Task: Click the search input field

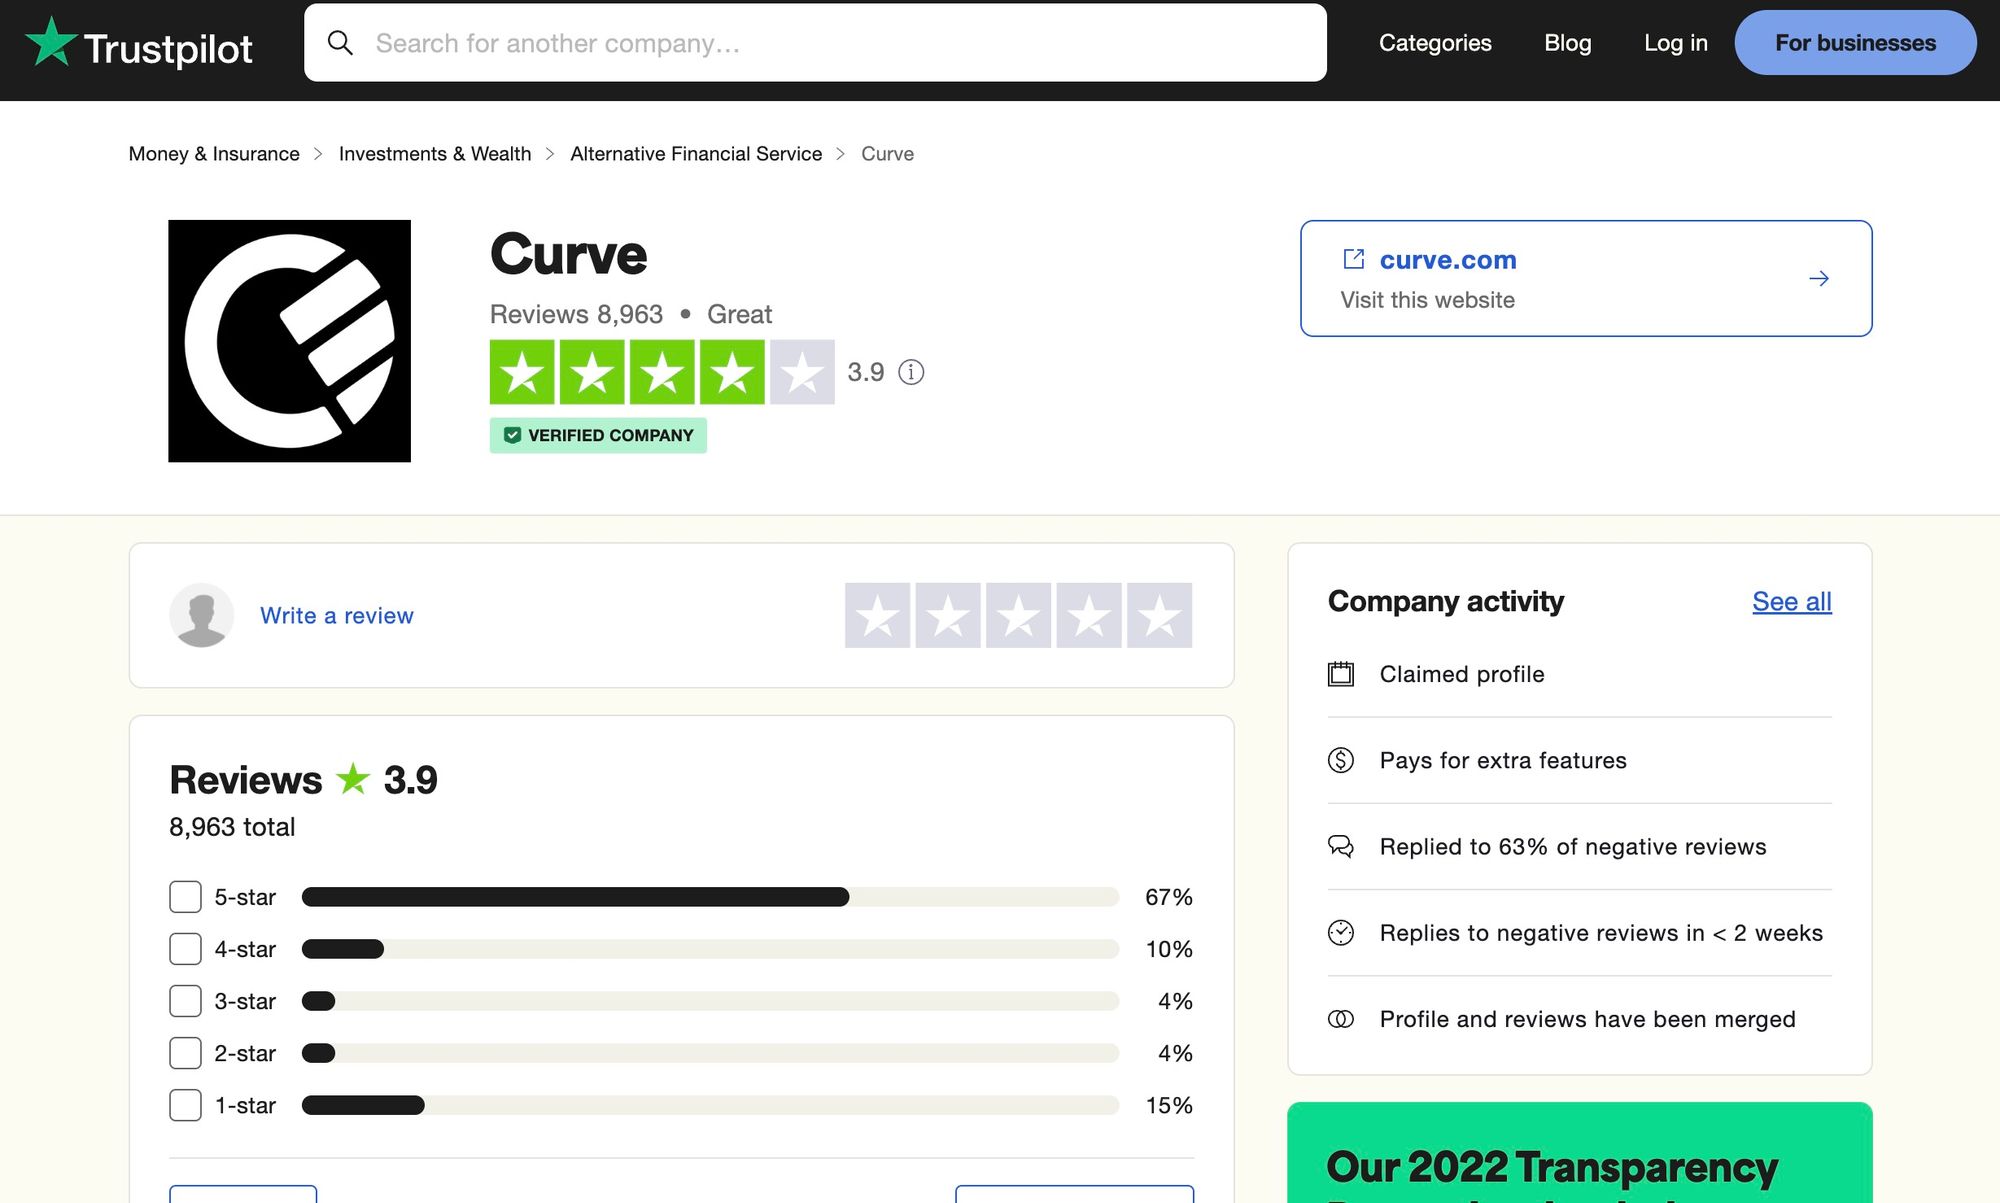Action: click(x=814, y=43)
